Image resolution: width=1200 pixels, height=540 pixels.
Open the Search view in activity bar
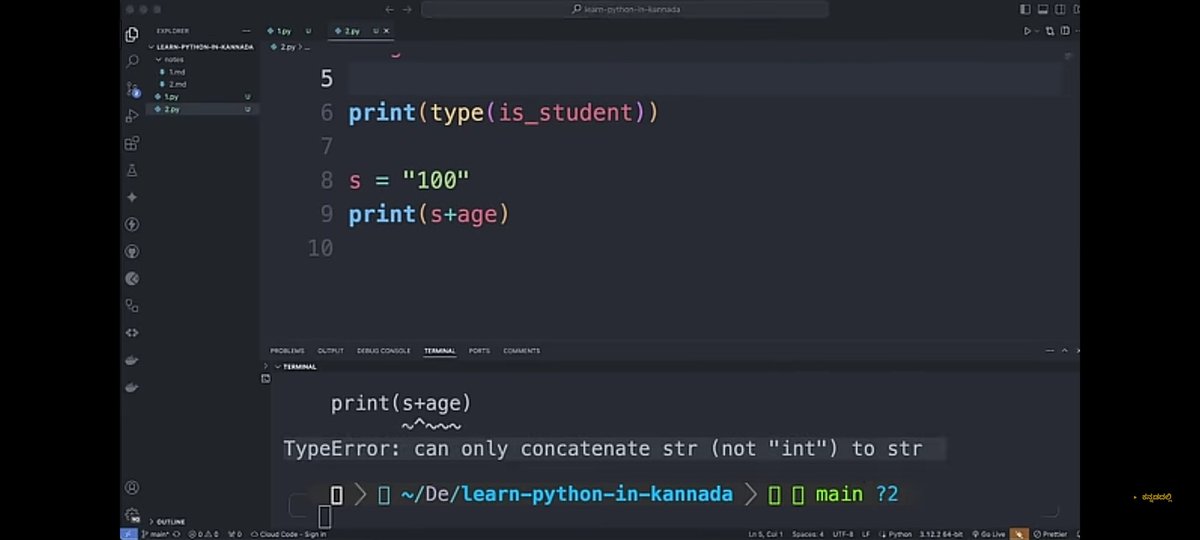132,61
